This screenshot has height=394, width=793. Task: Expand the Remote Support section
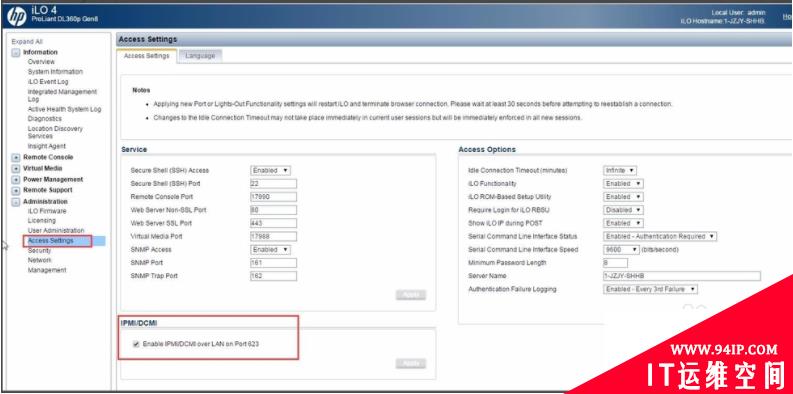point(16,190)
